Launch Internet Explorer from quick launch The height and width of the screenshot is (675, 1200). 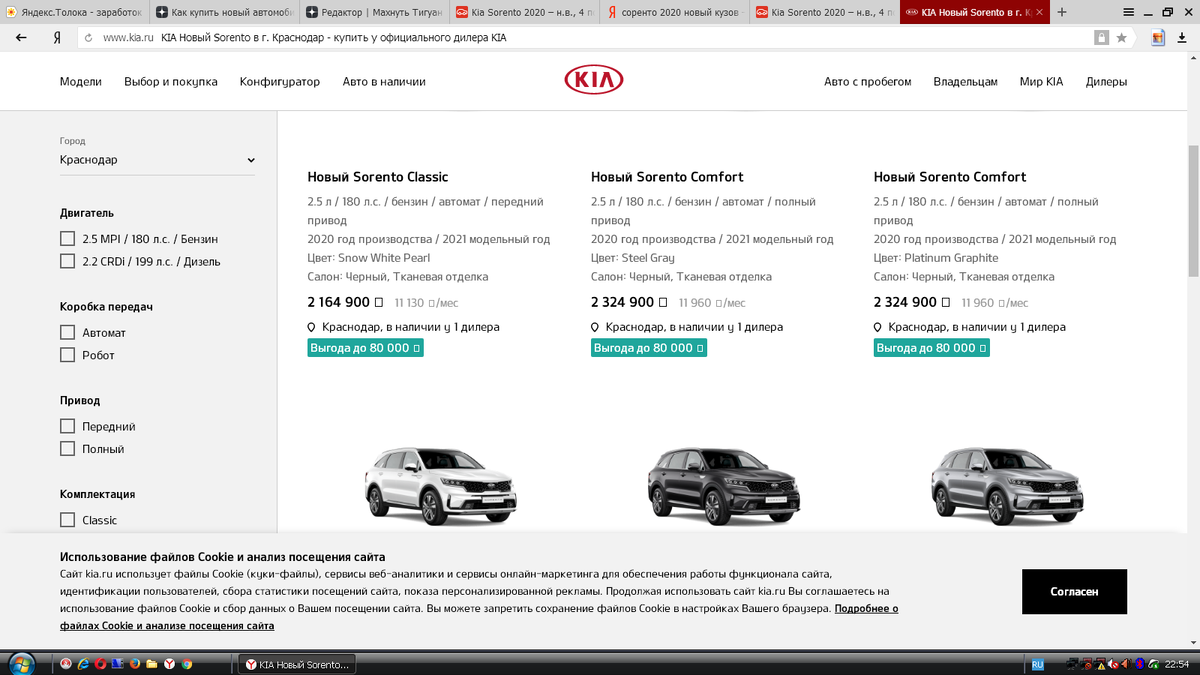[x=84, y=664]
